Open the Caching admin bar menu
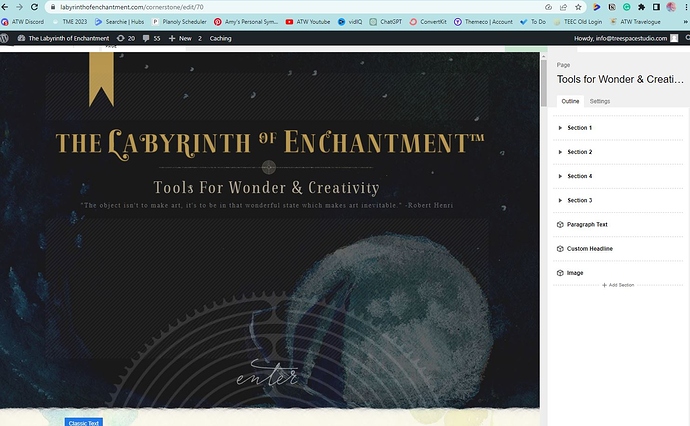This screenshot has height=426, width=690. click(220, 38)
